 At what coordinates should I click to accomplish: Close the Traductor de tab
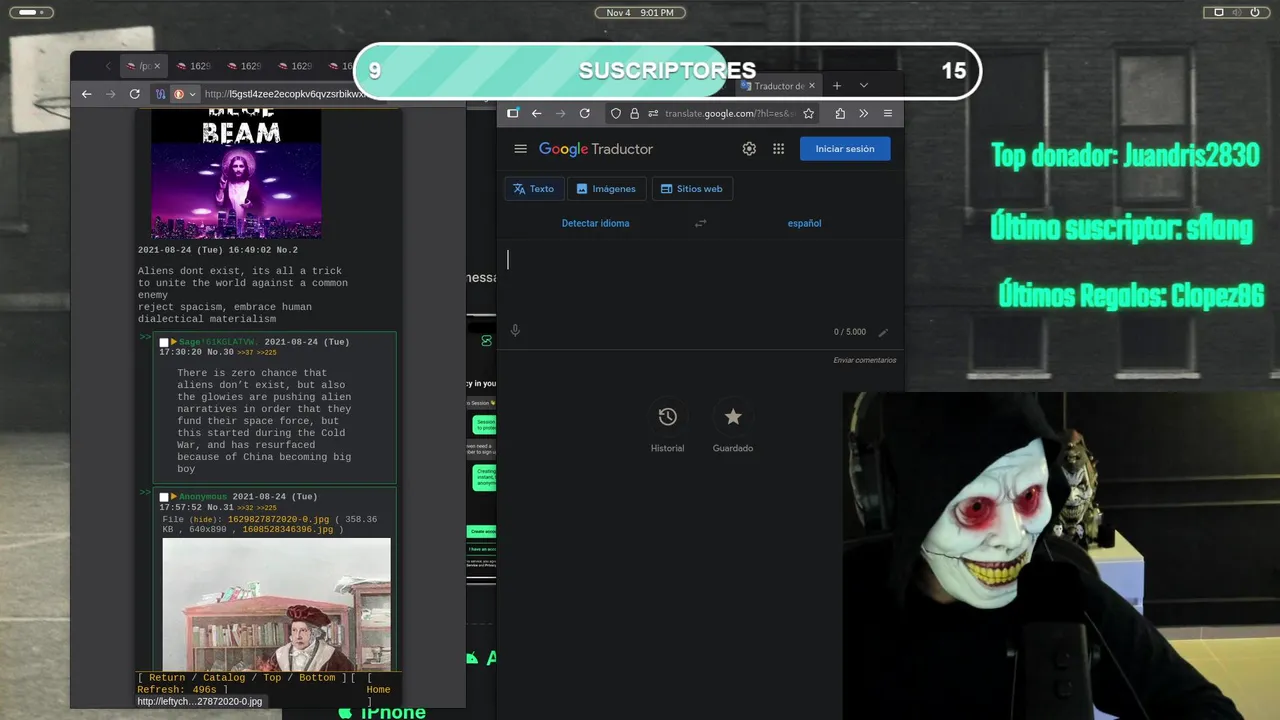click(x=813, y=86)
